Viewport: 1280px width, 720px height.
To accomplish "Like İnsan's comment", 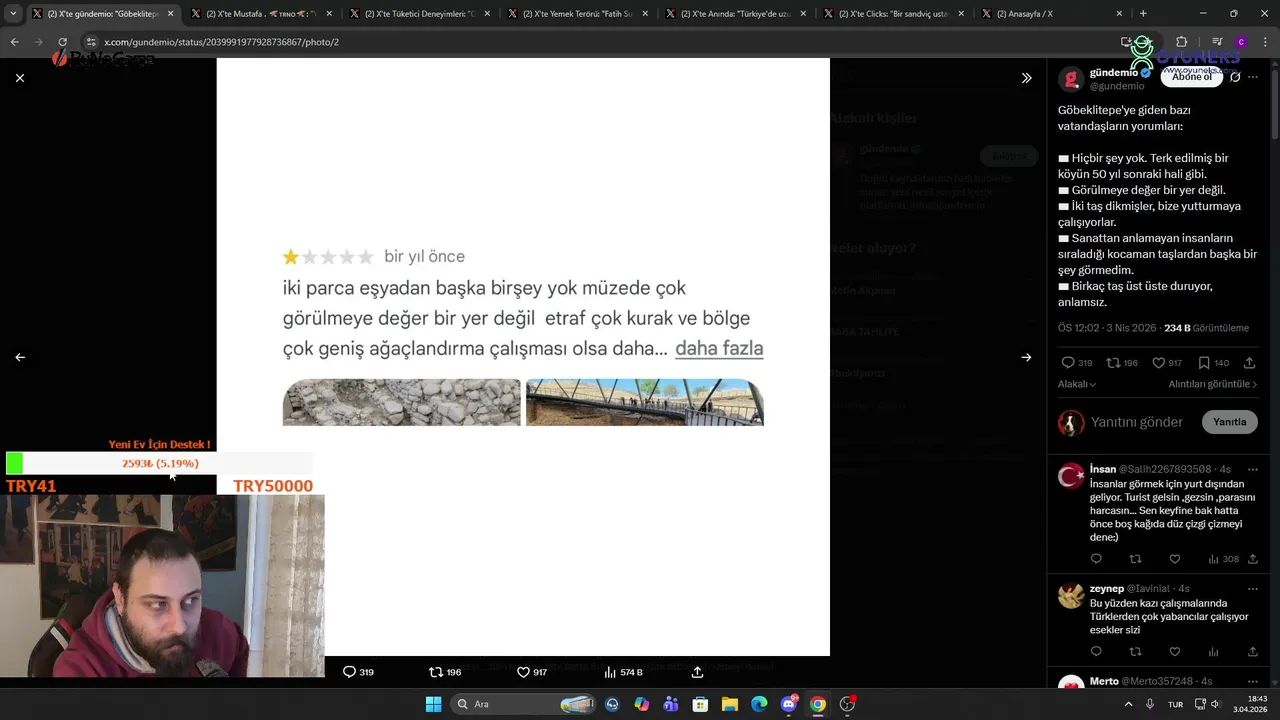I will click(1175, 559).
